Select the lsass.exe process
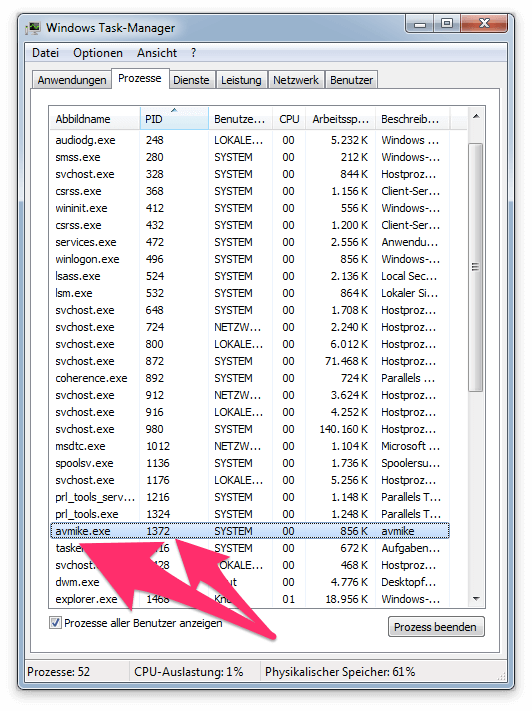Viewport: 532px width, 711px height. [249, 276]
